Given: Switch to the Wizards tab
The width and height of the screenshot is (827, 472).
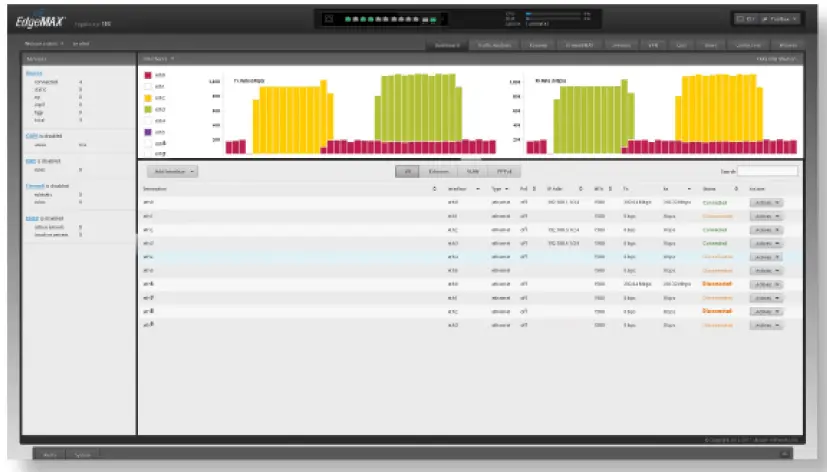Looking at the screenshot, I should (x=788, y=45).
